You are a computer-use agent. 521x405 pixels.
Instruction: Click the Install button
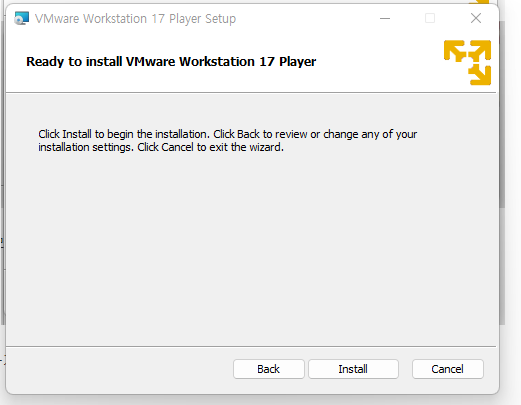[x=353, y=369]
